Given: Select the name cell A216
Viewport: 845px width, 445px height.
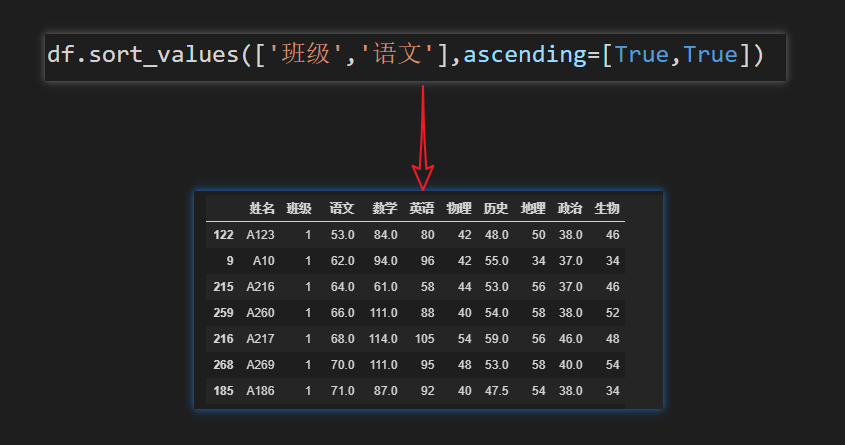Looking at the screenshot, I should click(260, 287).
